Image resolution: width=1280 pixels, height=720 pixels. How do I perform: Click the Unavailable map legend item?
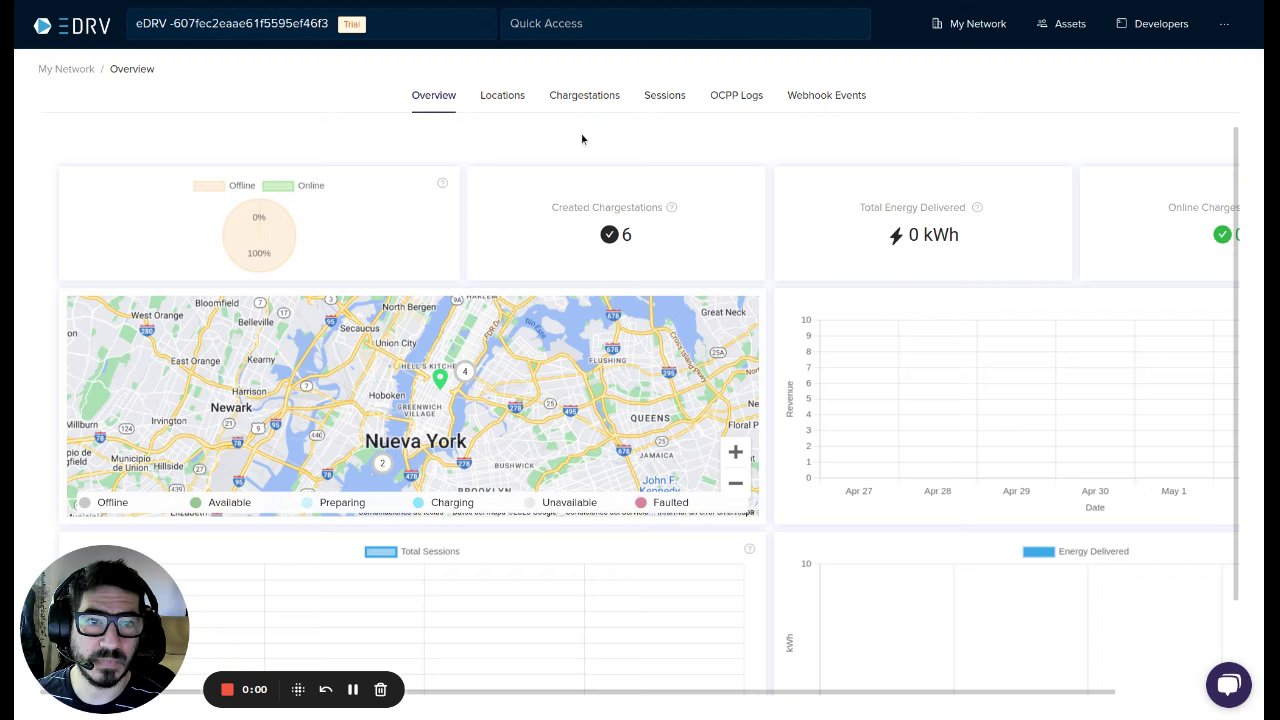coord(560,502)
